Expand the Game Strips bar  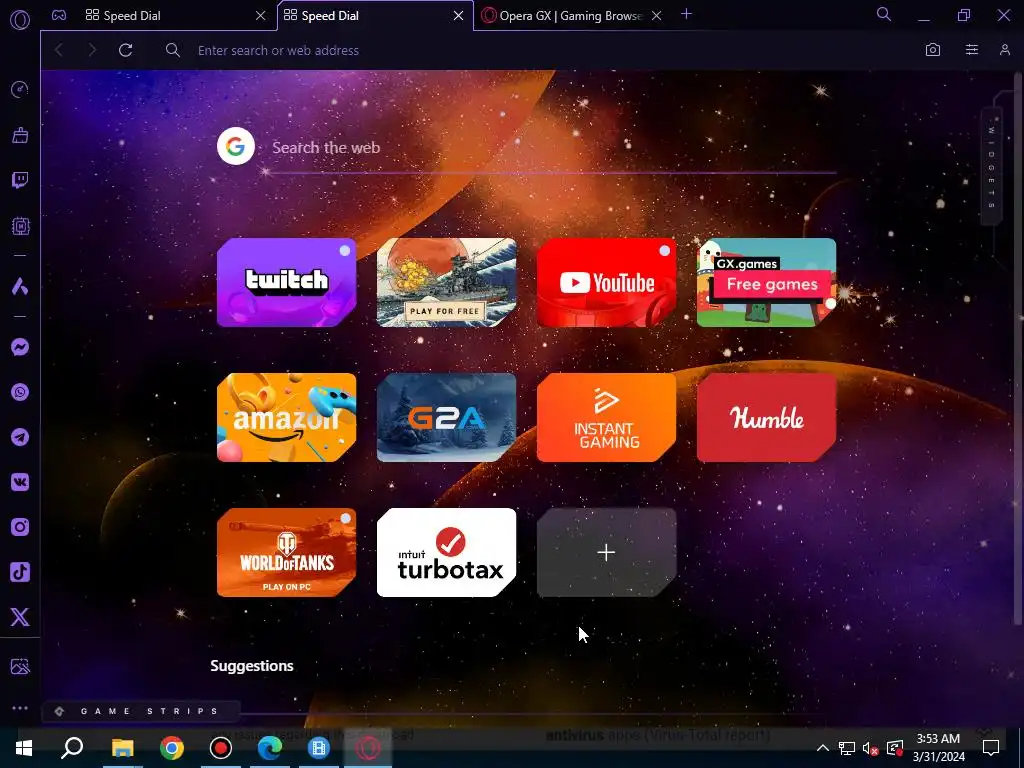pos(141,711)
